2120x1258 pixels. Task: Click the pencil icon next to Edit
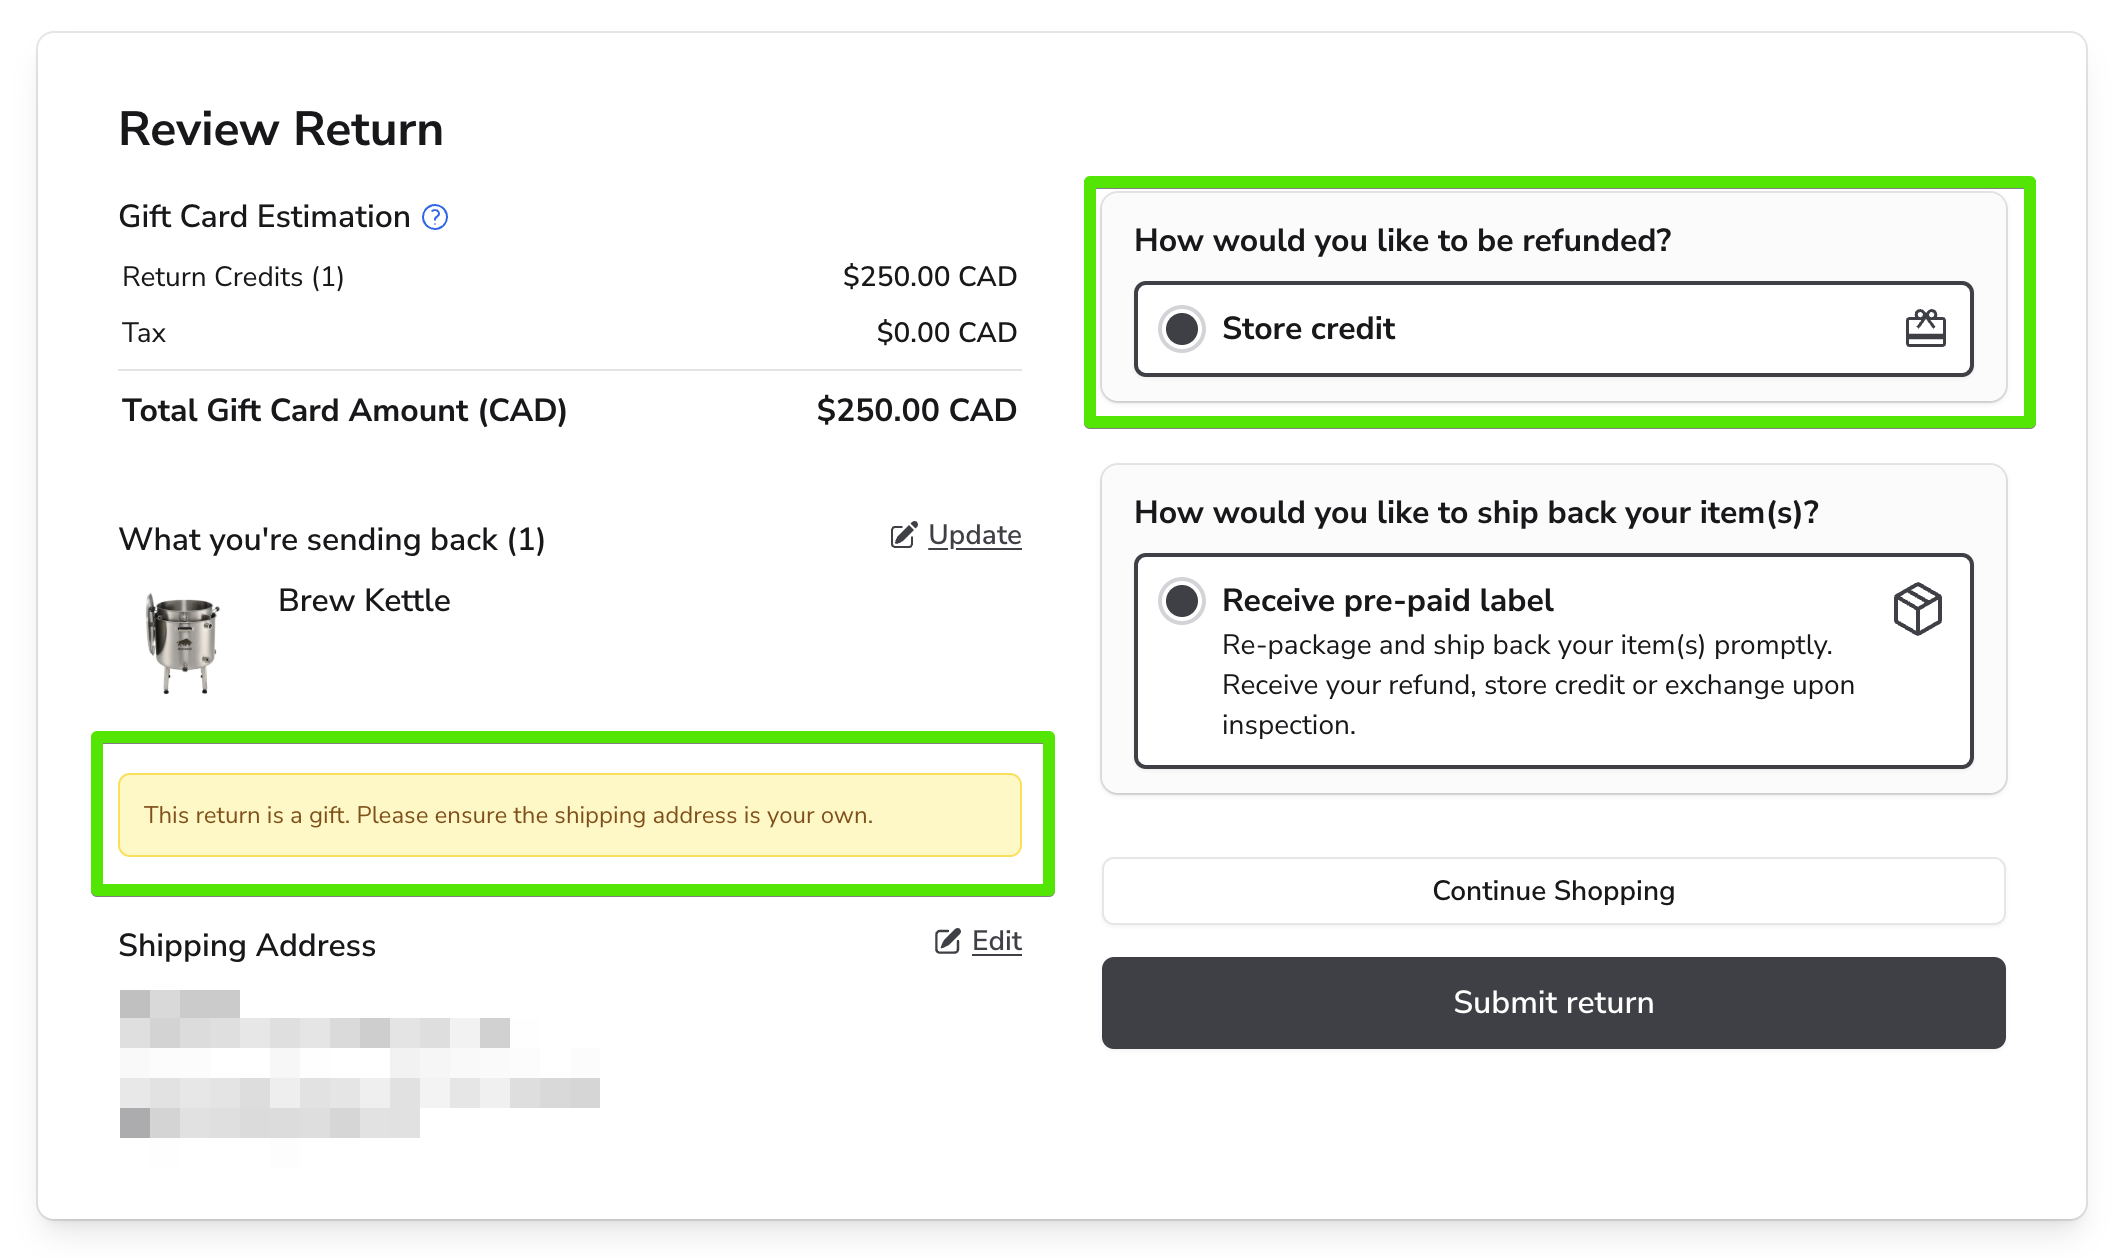point(947,941)
